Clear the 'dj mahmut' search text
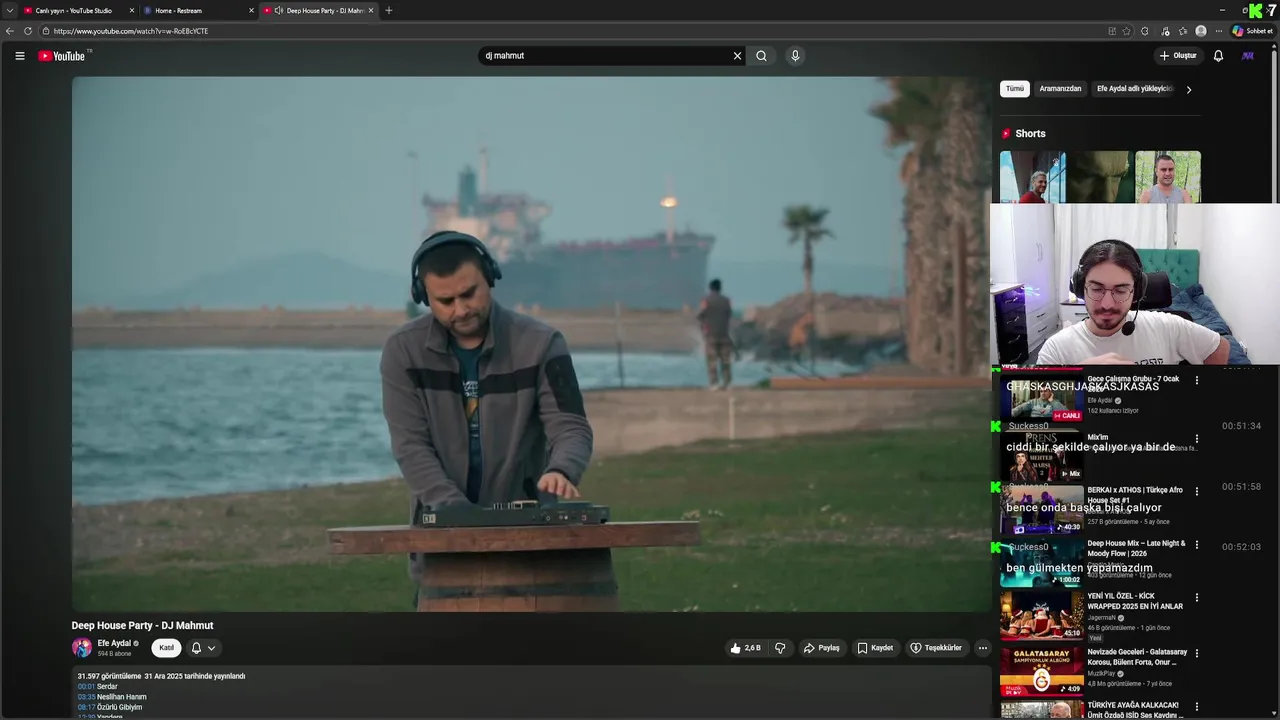This screenshot has height=720, width=1280. tap(737, 56)
